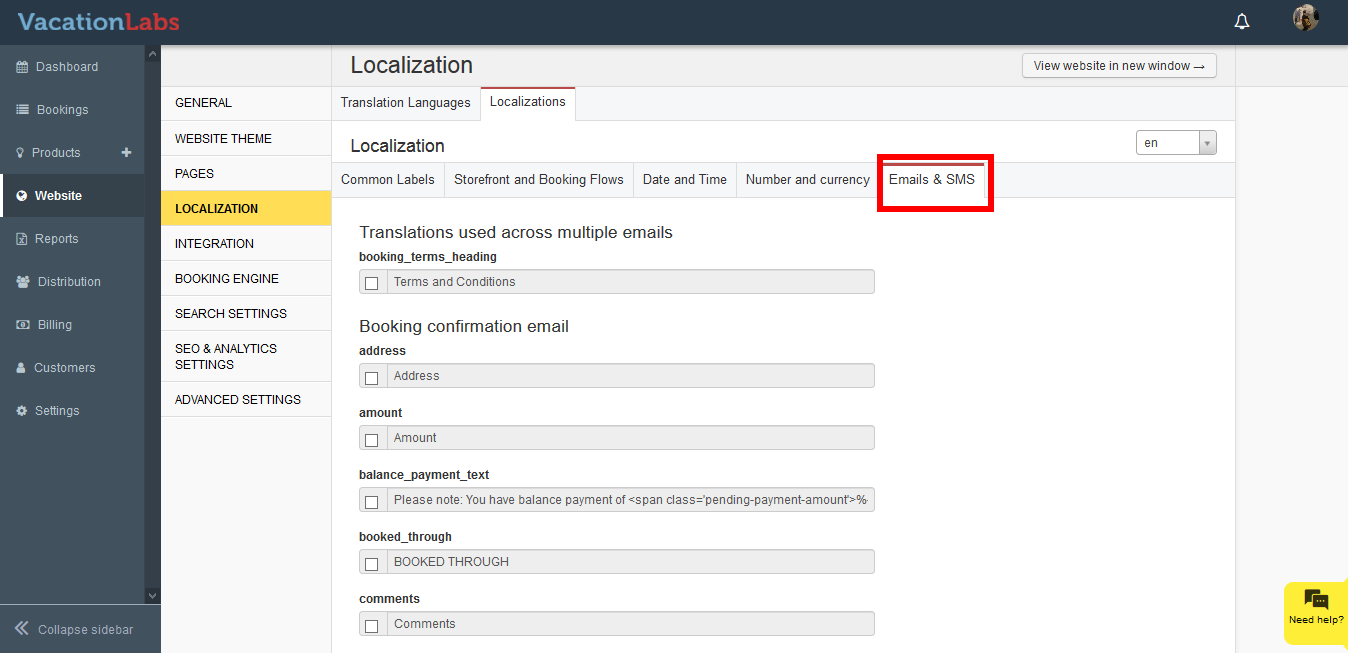The width and height of the screenshot is (1348, 653).
Task: Open the Date and Time tab
Action: (x=684, y=180)
